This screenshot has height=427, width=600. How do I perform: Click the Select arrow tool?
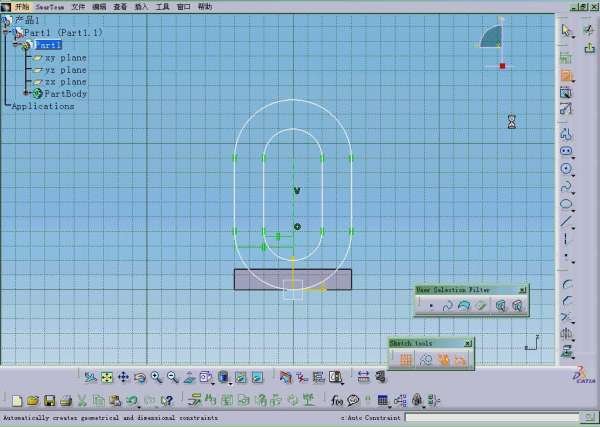click(x=566, y=30)
